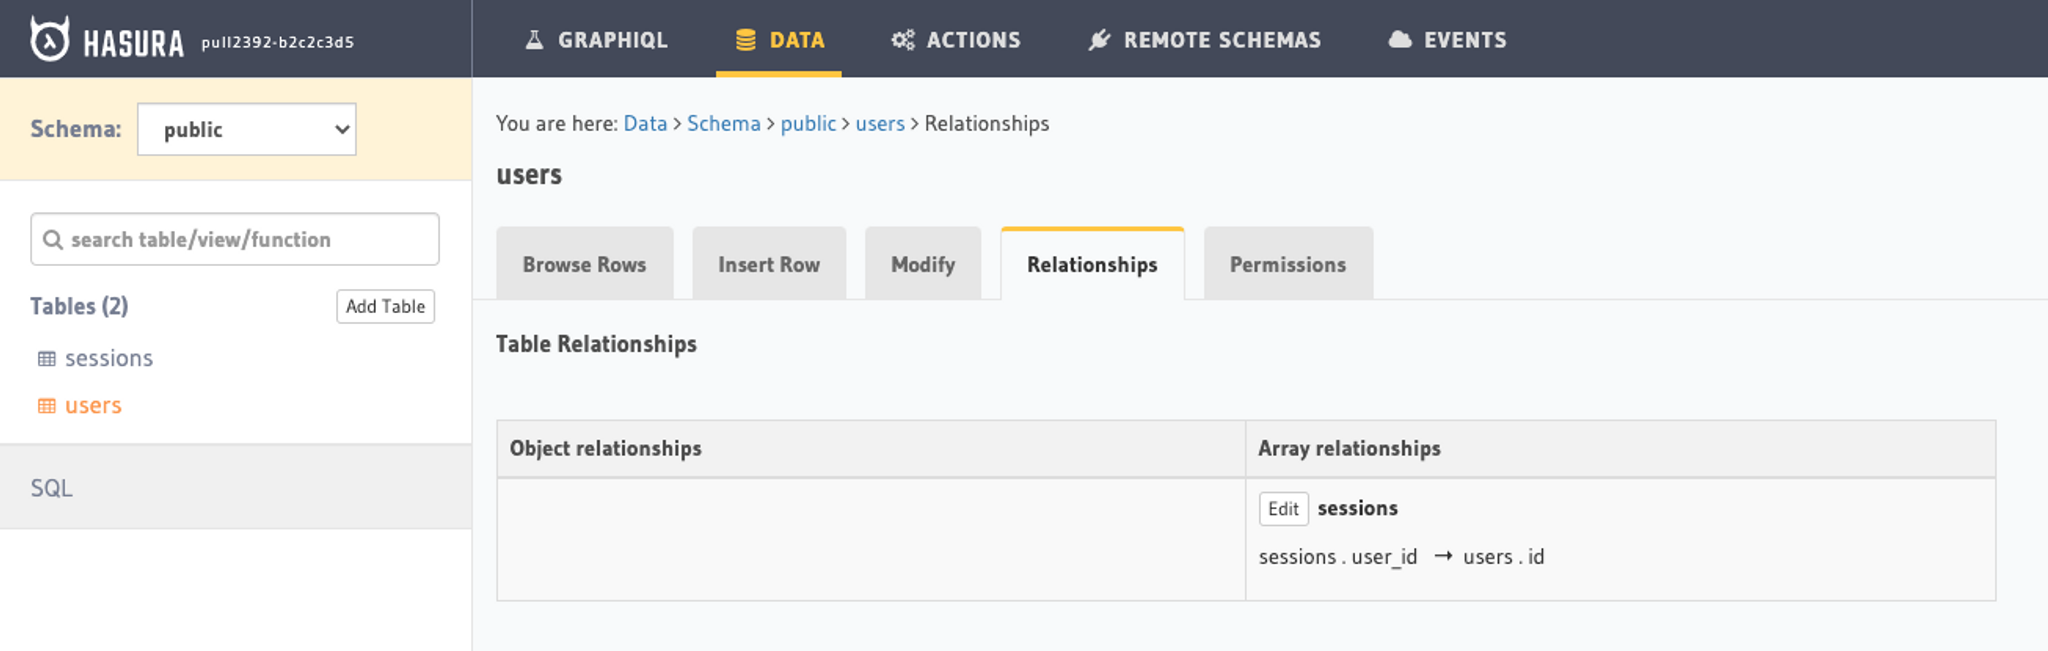This screenshot has height=651, width=2048.
Task: Open the Schema dropdown showing public
Action: [x=247, y=129]
